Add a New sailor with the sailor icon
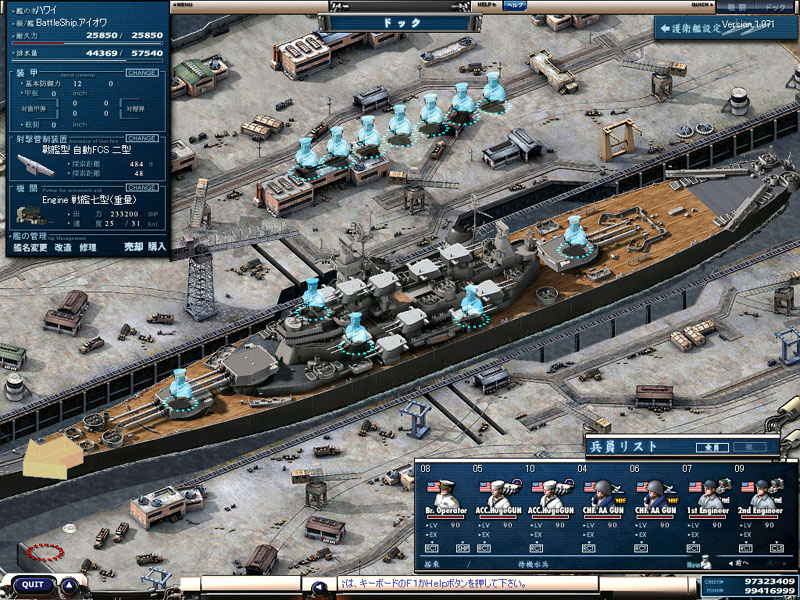 (700, 563)
